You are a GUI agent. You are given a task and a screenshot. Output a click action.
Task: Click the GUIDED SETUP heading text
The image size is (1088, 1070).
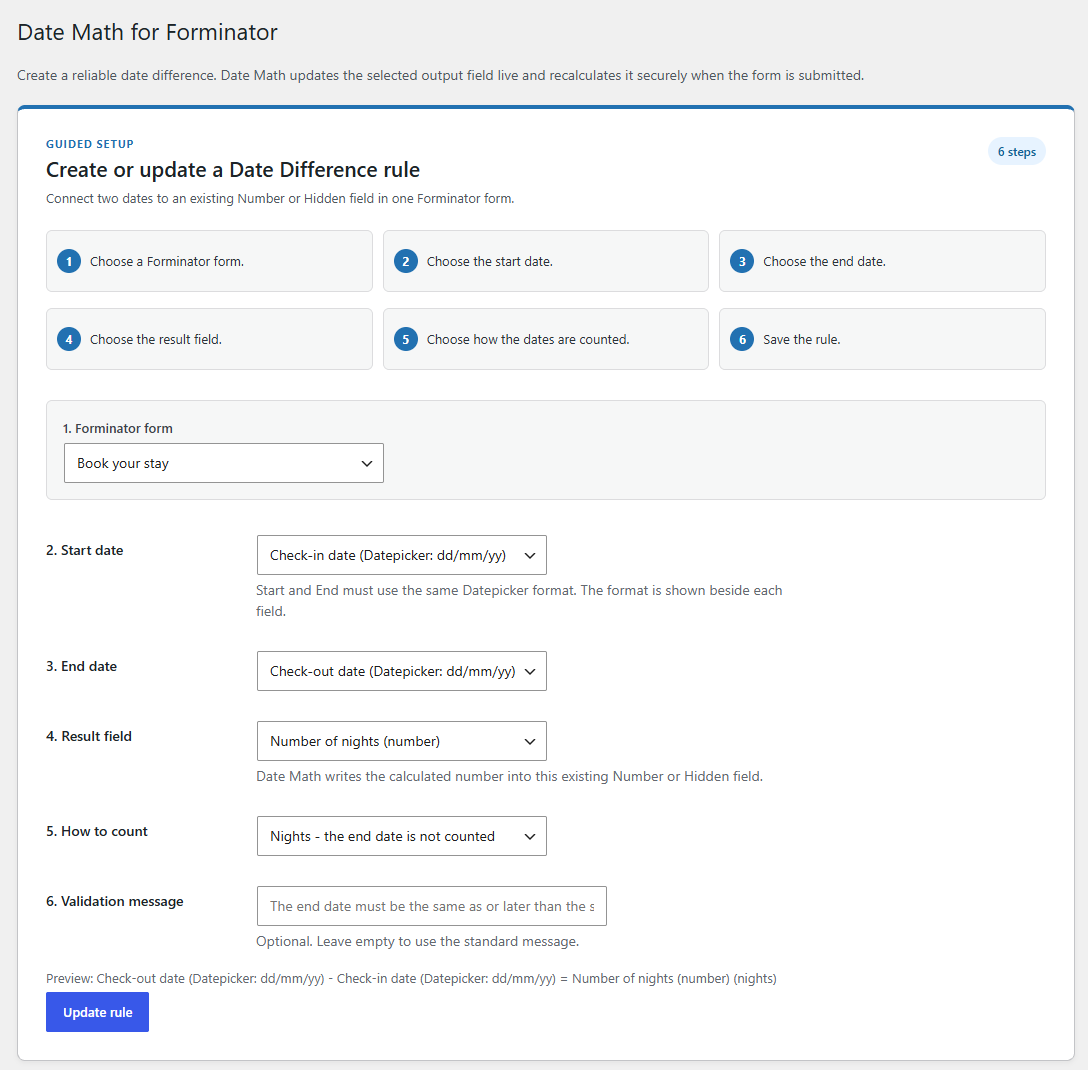coord(90,144)
